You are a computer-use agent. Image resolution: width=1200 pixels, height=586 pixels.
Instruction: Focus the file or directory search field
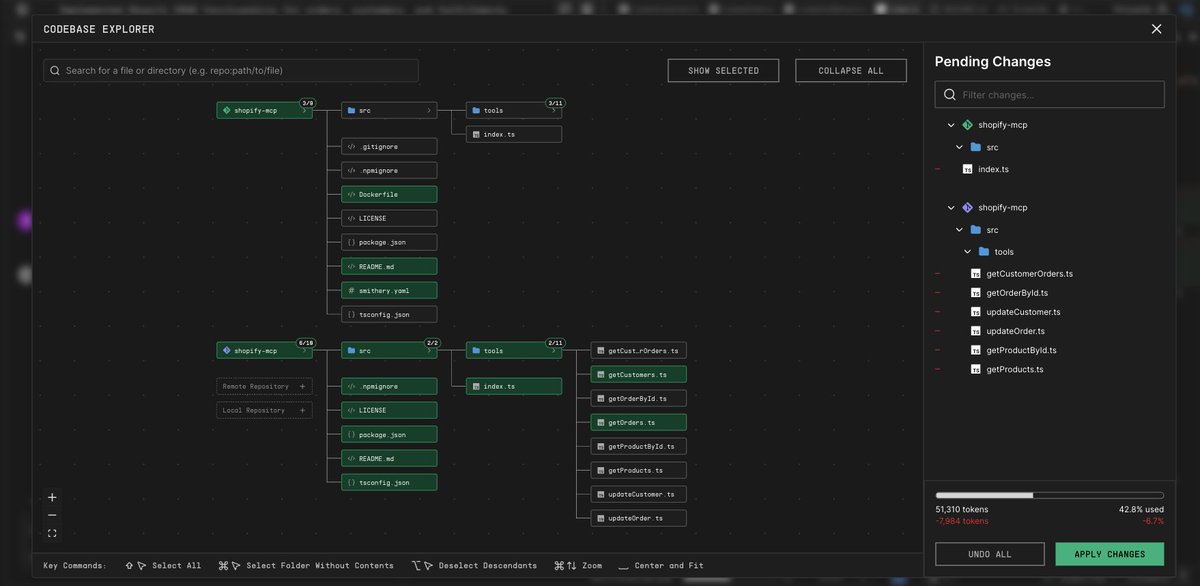(x=231, y=70)
